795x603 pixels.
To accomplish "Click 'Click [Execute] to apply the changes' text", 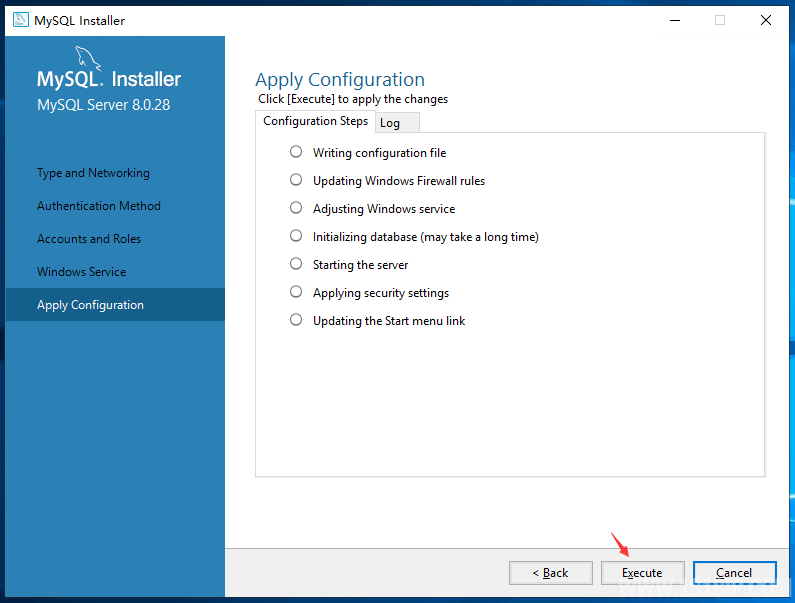I will click(353, 99).
